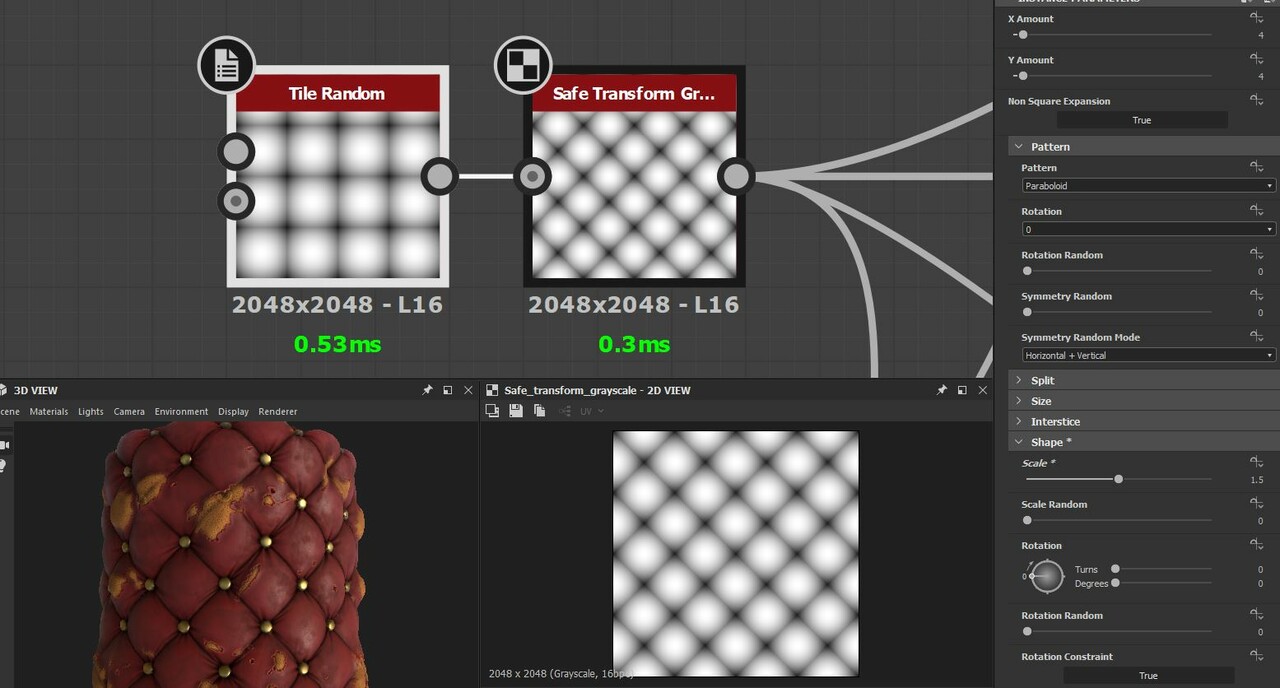Pin the 3D VIEW panel
The width and height of the screenshot is (1280, 688).
point(427,390)
